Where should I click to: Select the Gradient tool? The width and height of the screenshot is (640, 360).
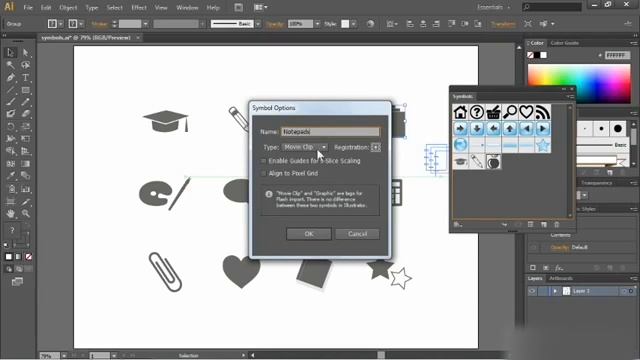tap(25, 164)
